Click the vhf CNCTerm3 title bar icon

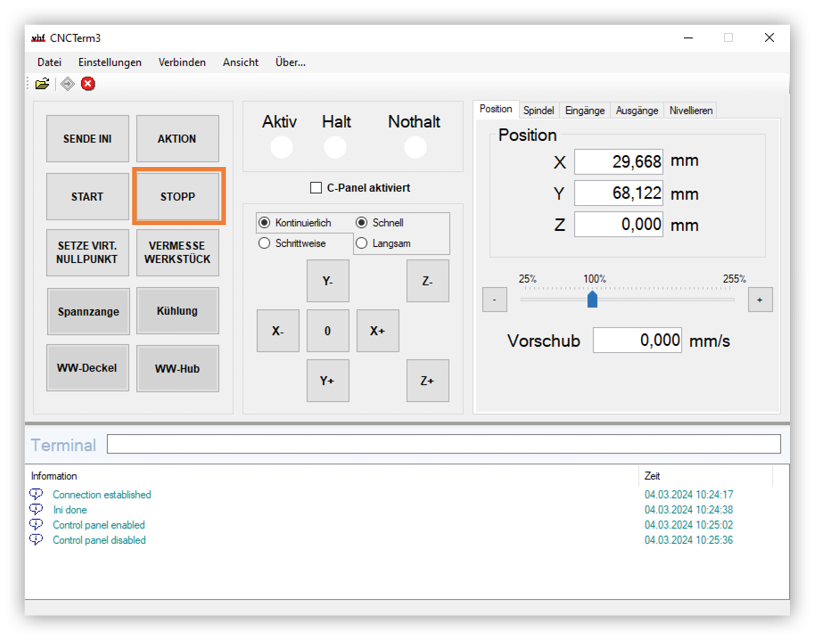[38, 38]
